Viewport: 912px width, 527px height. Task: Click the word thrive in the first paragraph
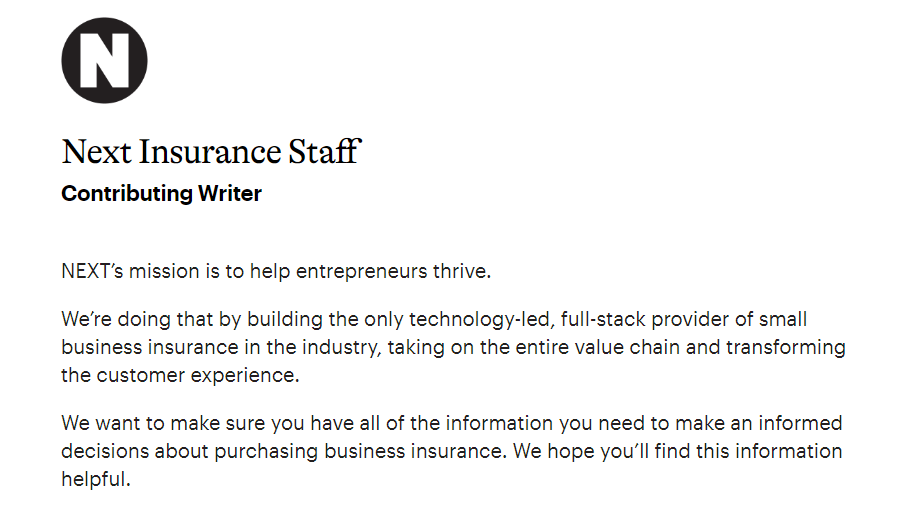[x=462, y=271]
